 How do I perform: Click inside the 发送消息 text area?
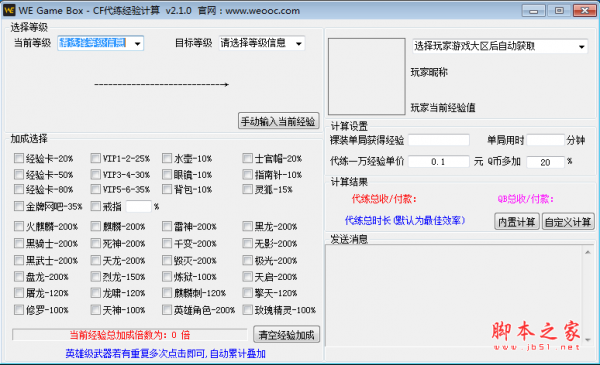coord(455,295)
